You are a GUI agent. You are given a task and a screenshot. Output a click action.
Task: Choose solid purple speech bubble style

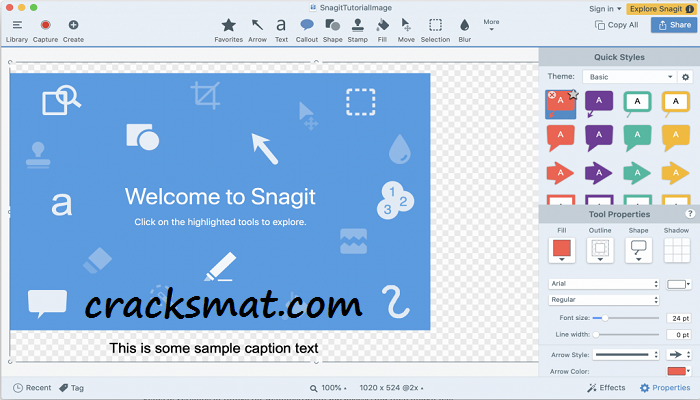[x=599, y=138]
